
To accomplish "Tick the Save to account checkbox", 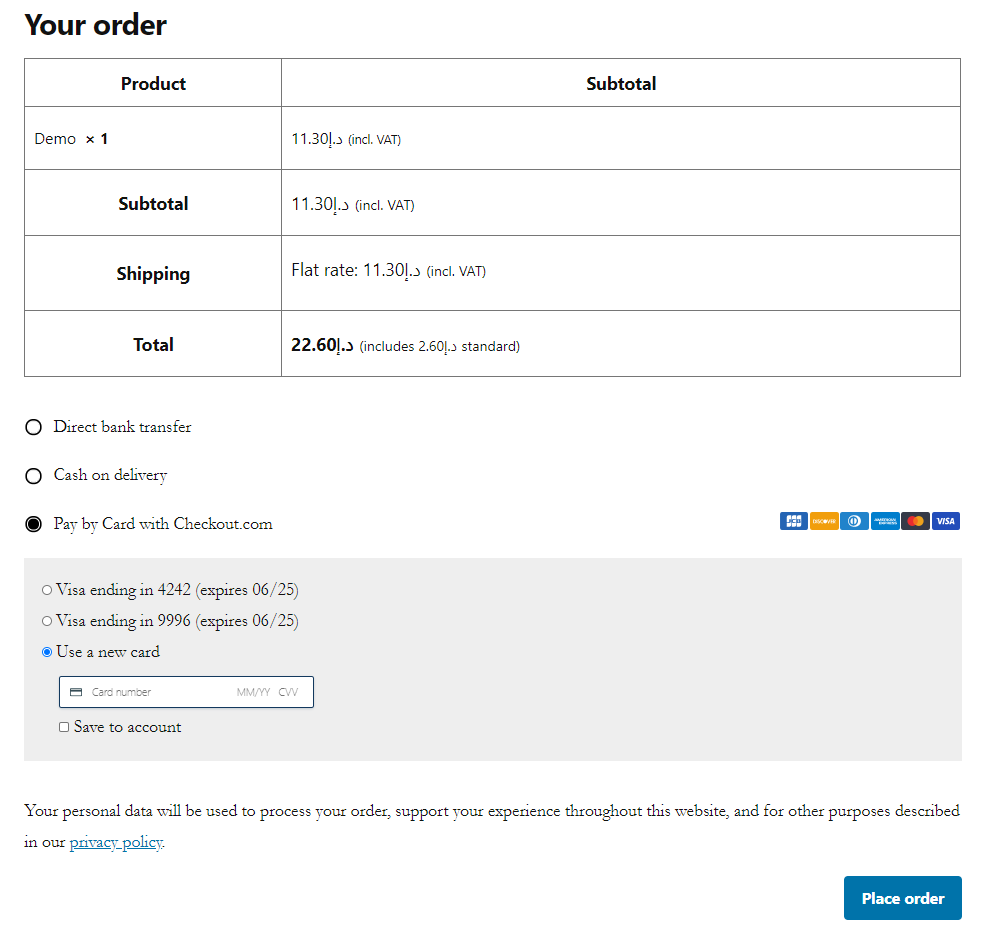I will click(x=64, y=727).
